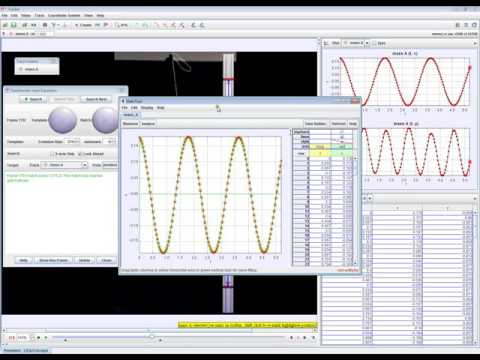Toggle the Measure button in Data Tool
The image size is (480, 360).
[x=130, y=124]
